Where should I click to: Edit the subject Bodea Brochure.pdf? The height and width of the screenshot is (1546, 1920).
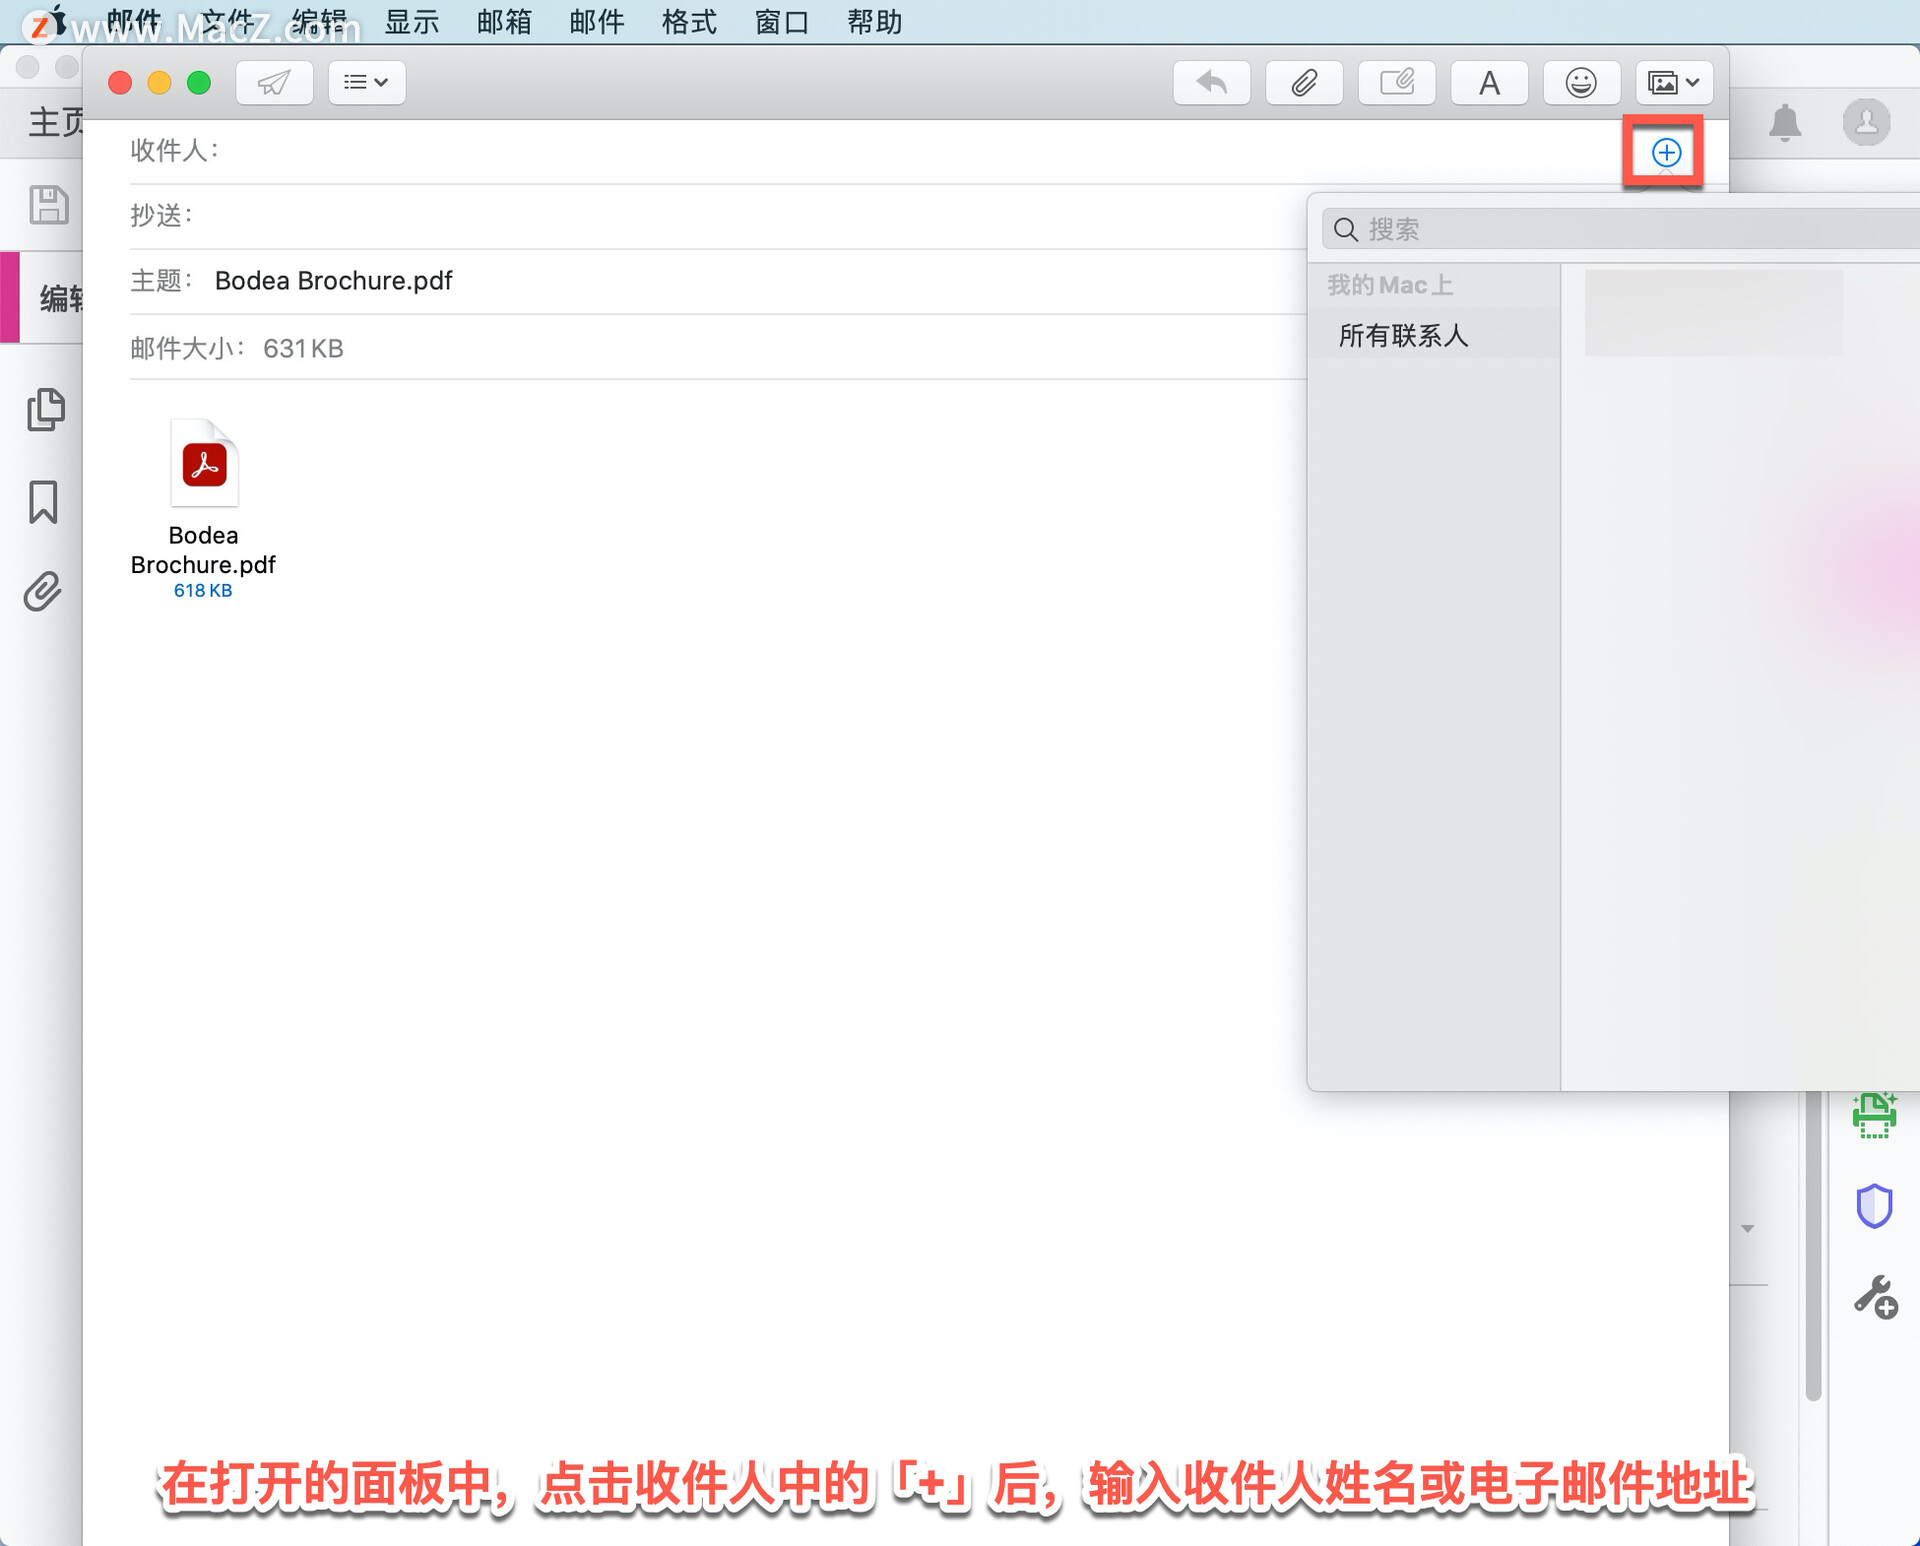(333, 281)
